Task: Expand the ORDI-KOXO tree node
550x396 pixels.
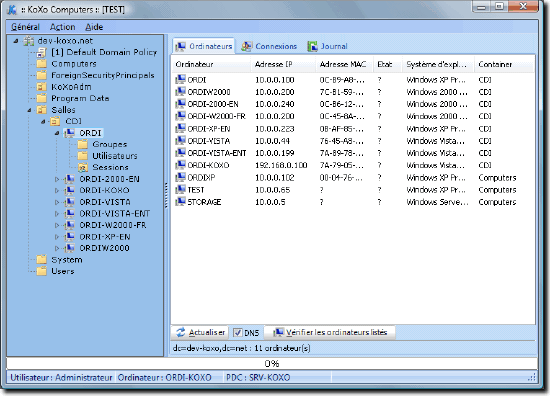Action: point(57,190)
